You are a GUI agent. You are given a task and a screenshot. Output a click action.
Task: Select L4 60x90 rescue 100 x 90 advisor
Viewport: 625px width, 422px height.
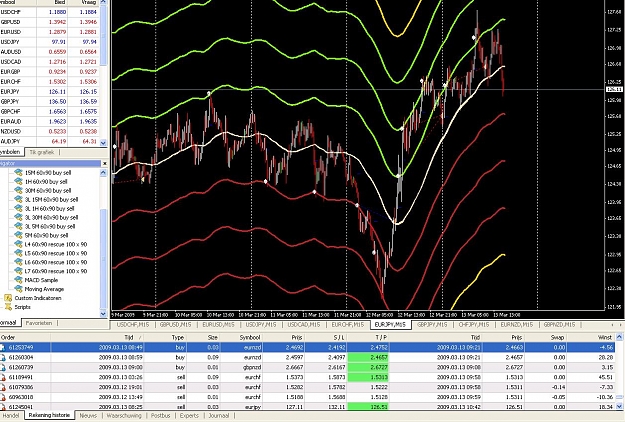click(55, 244)
